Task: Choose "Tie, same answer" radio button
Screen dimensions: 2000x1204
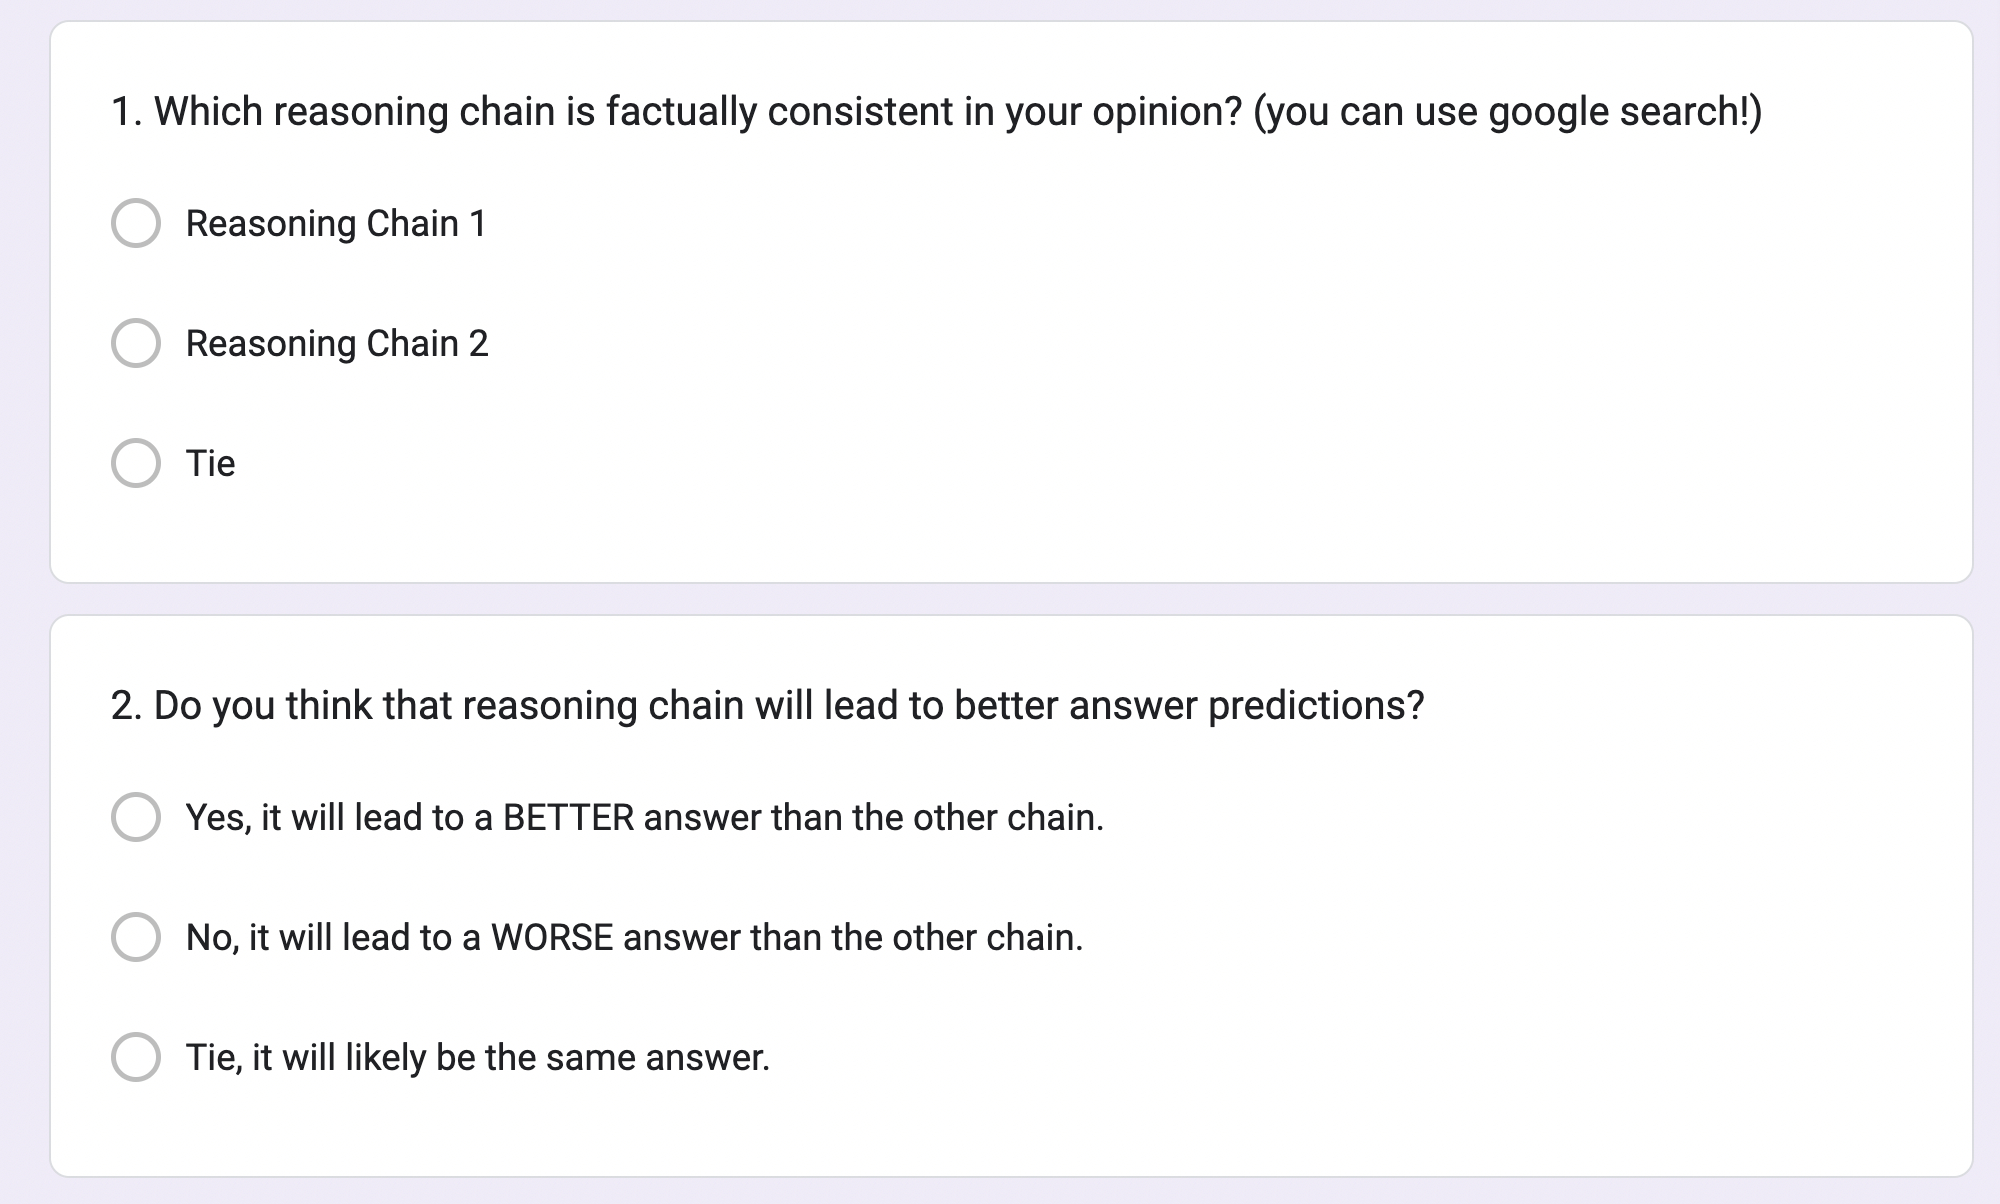Action: pyautogui.click(x=136, y=1057)
